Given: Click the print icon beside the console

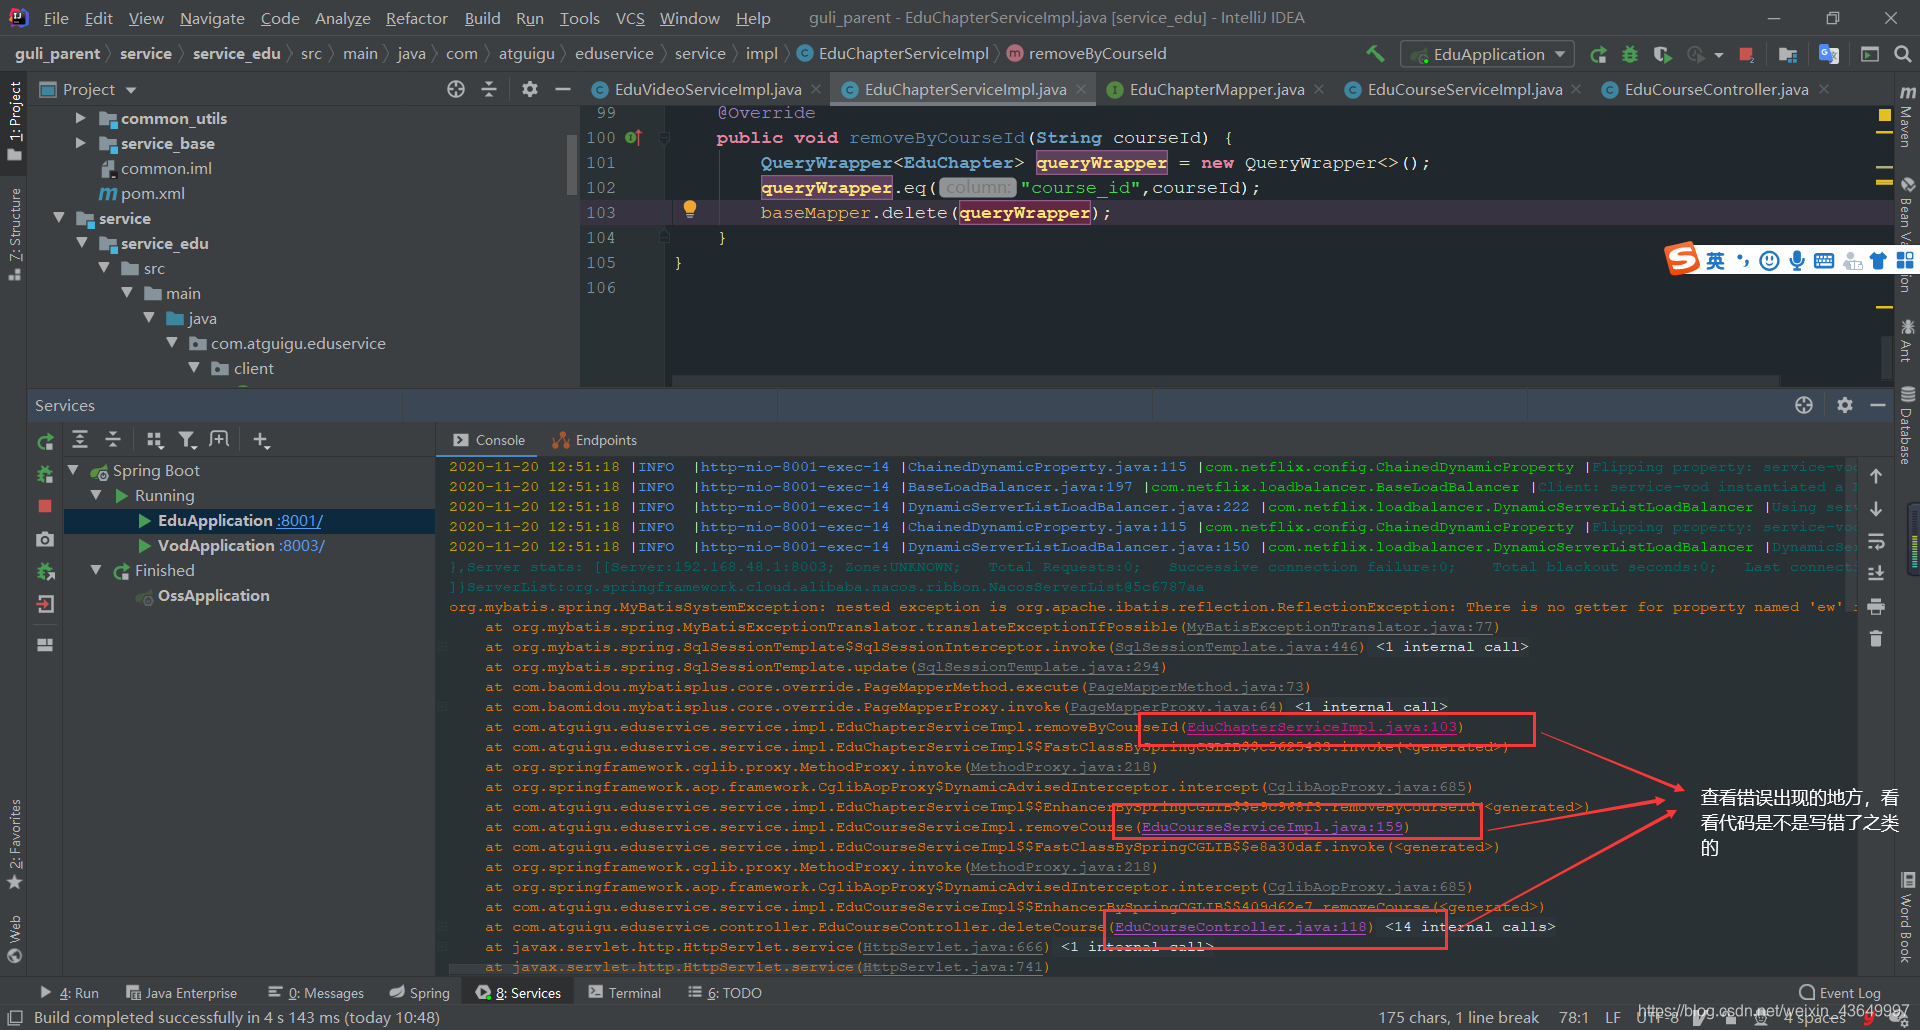Looking at the screenshot, I should tap(1876, 606).
